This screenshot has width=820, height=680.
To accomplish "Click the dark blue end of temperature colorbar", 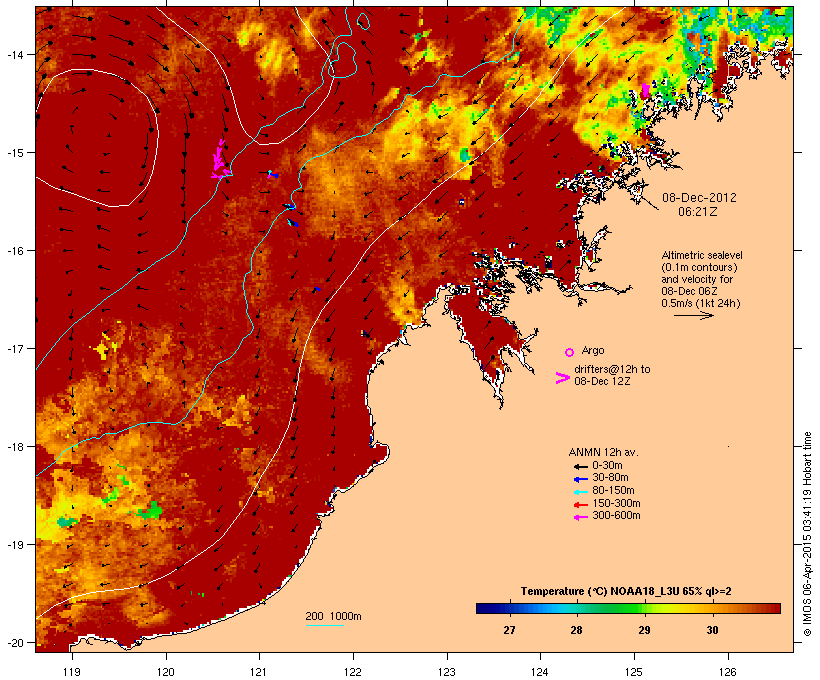I will 486,608.
